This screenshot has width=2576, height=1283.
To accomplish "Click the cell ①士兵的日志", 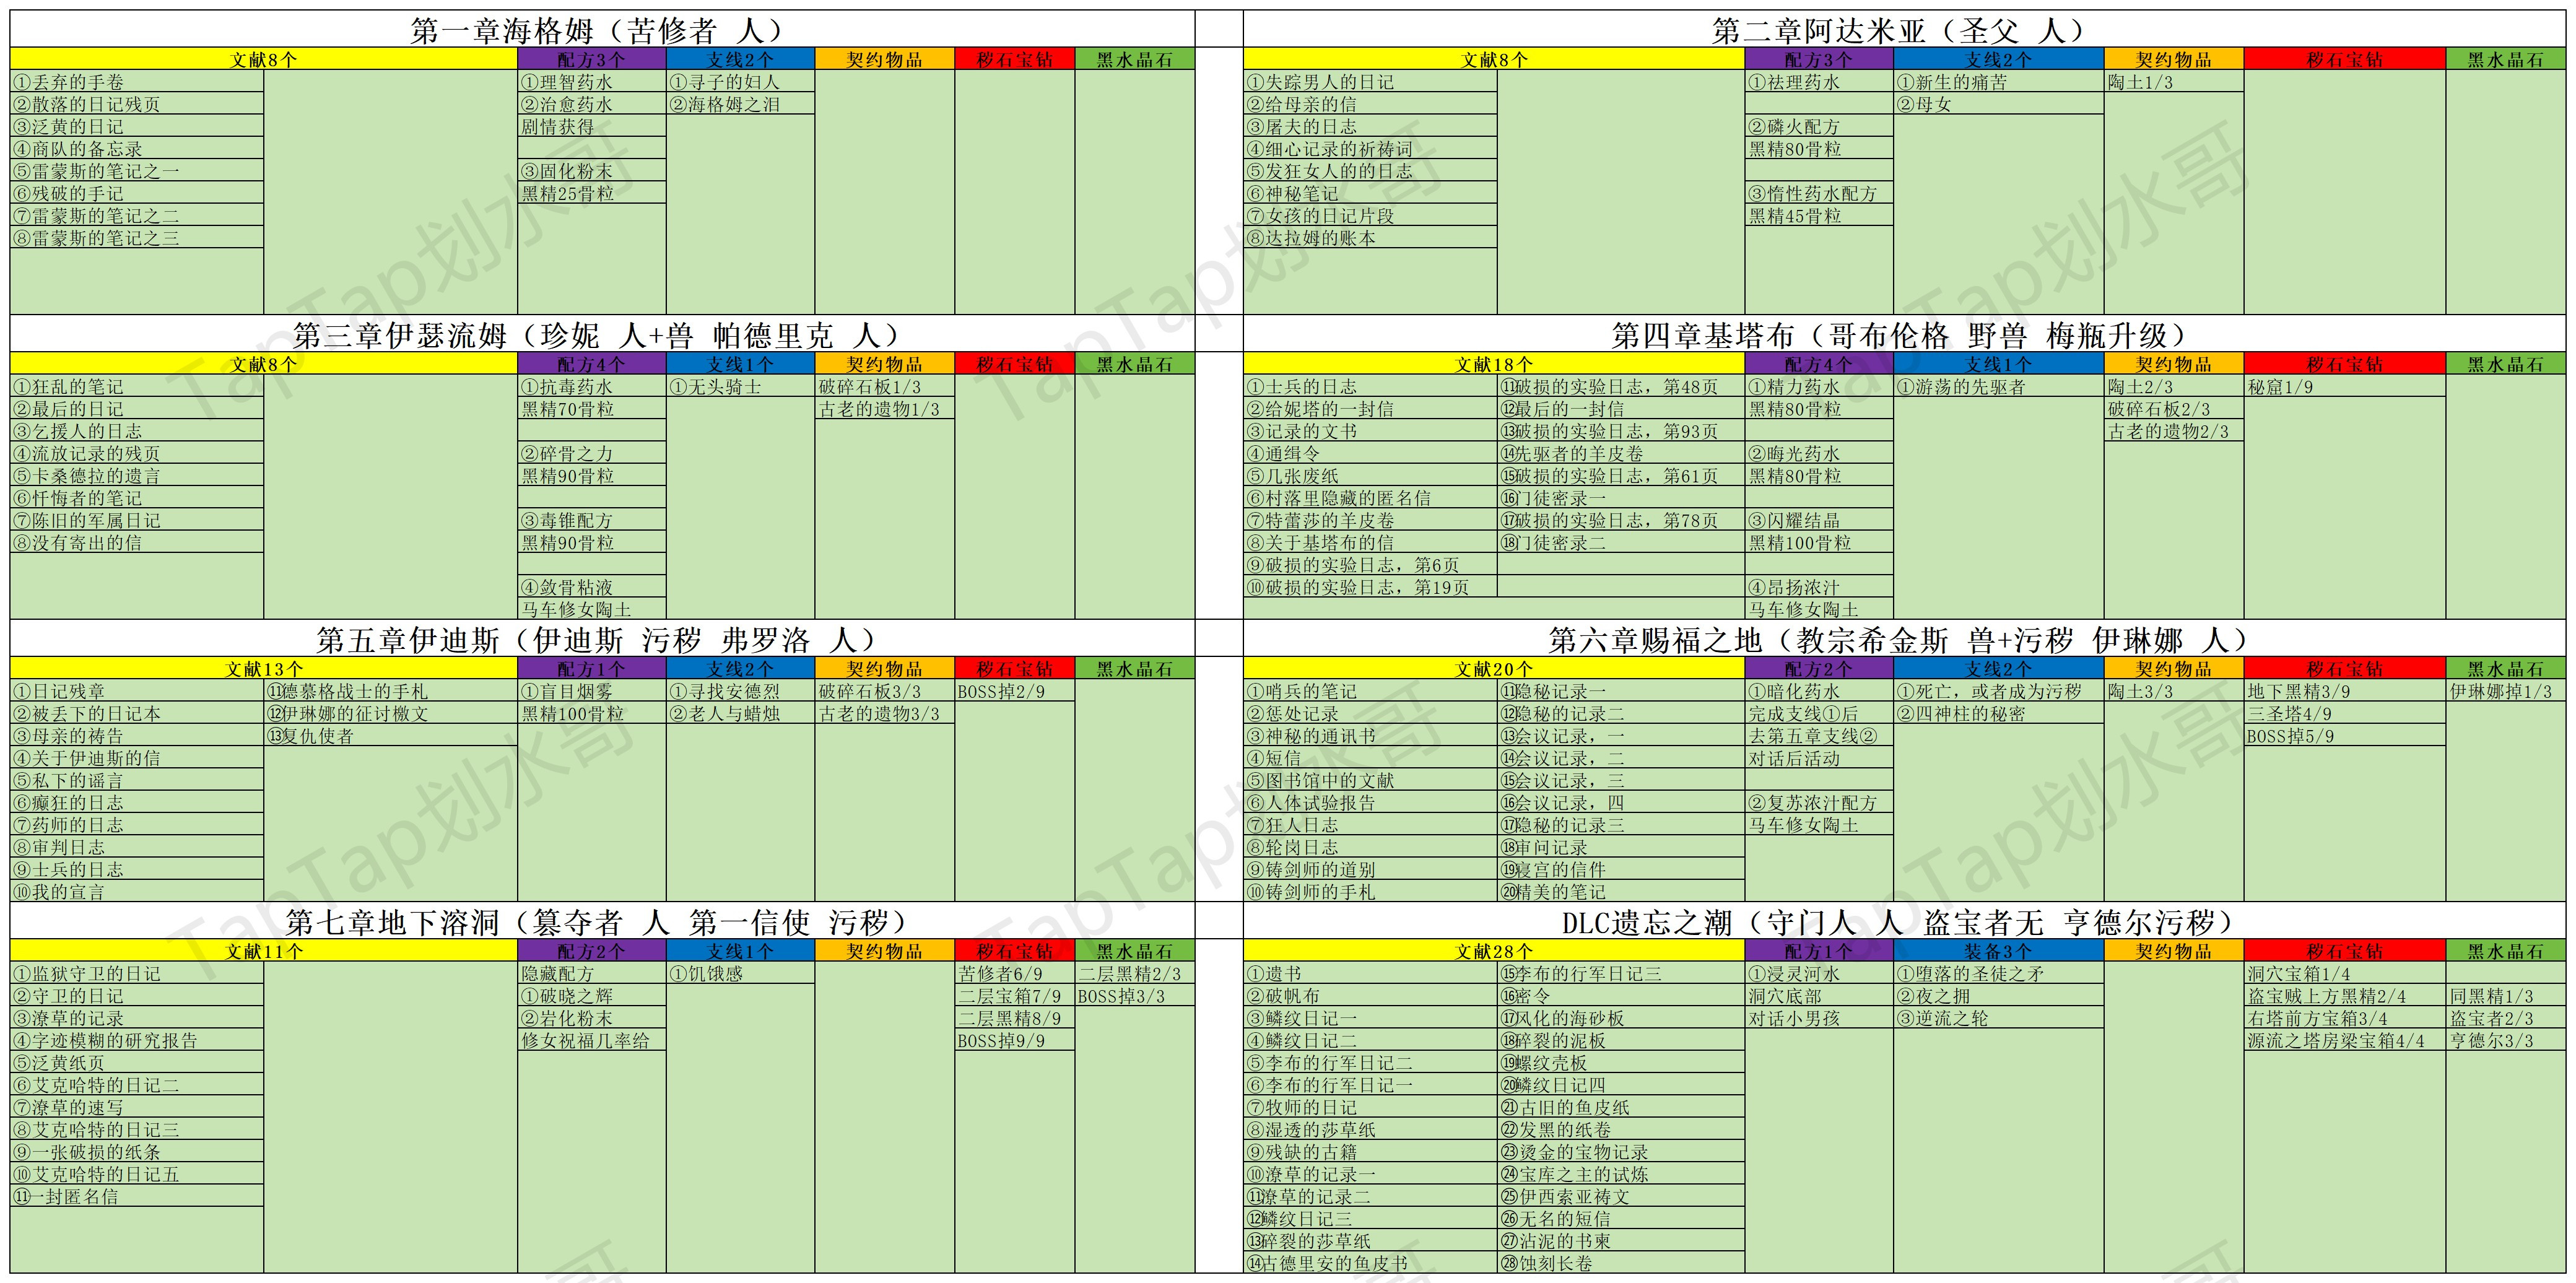I will coord(1371,386).
